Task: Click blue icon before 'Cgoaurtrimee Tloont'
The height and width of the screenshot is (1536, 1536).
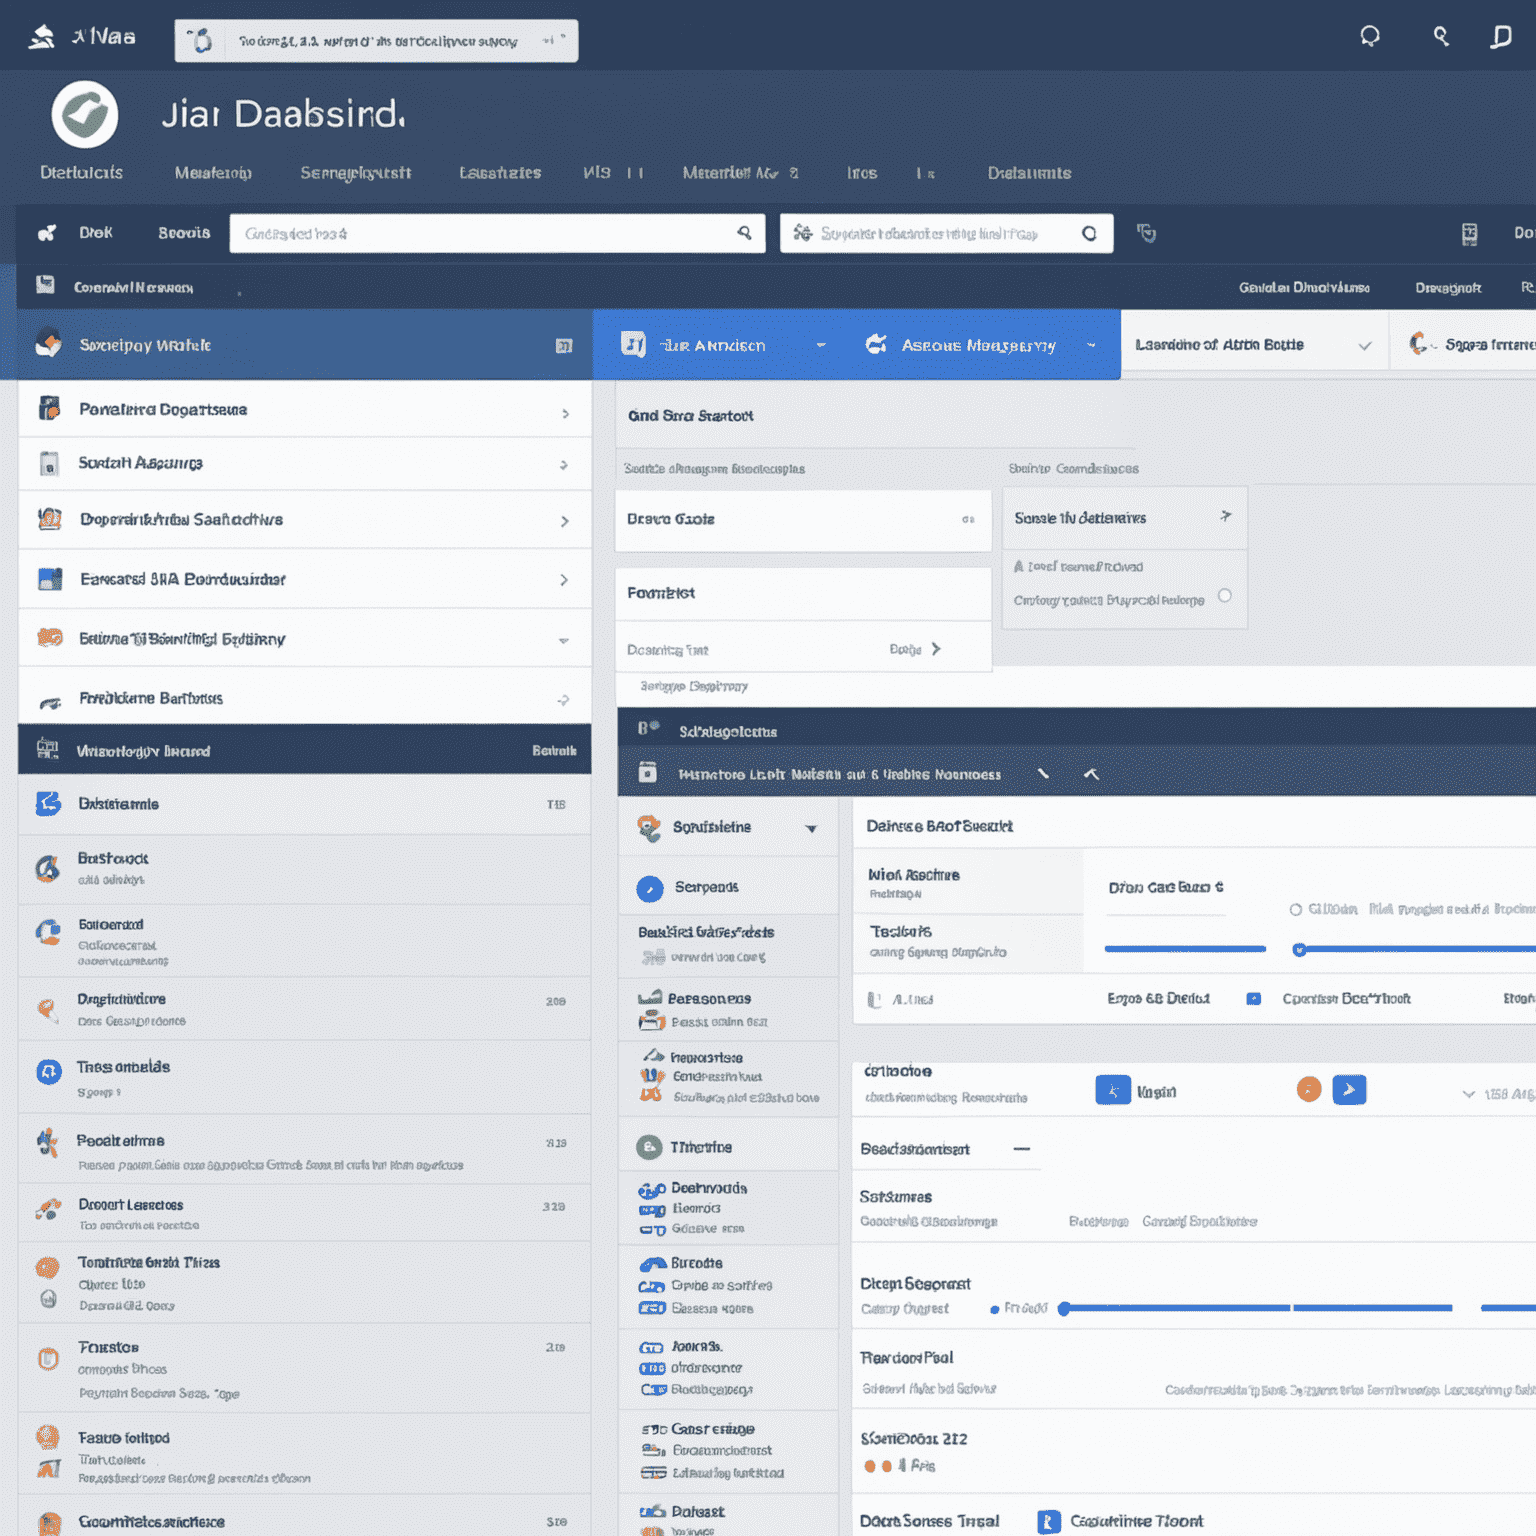Action: pos(1049,1522)
